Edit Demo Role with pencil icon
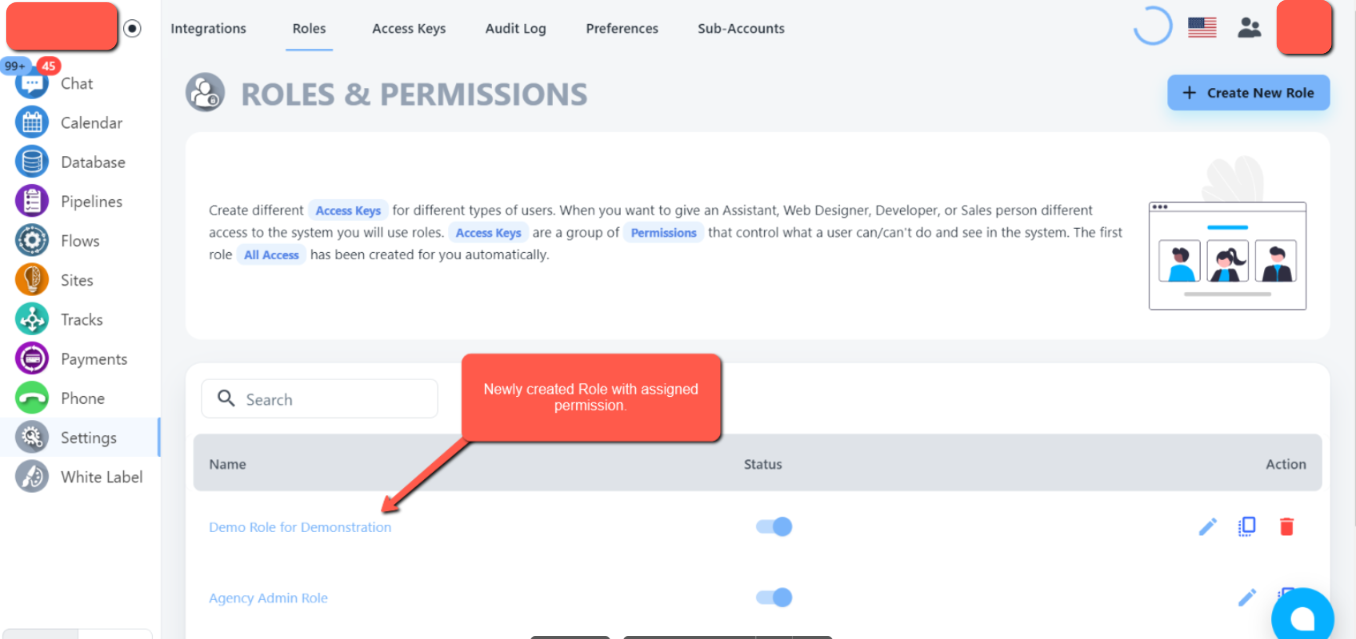The image size is (1356, 639). [x=1208, y=527]
